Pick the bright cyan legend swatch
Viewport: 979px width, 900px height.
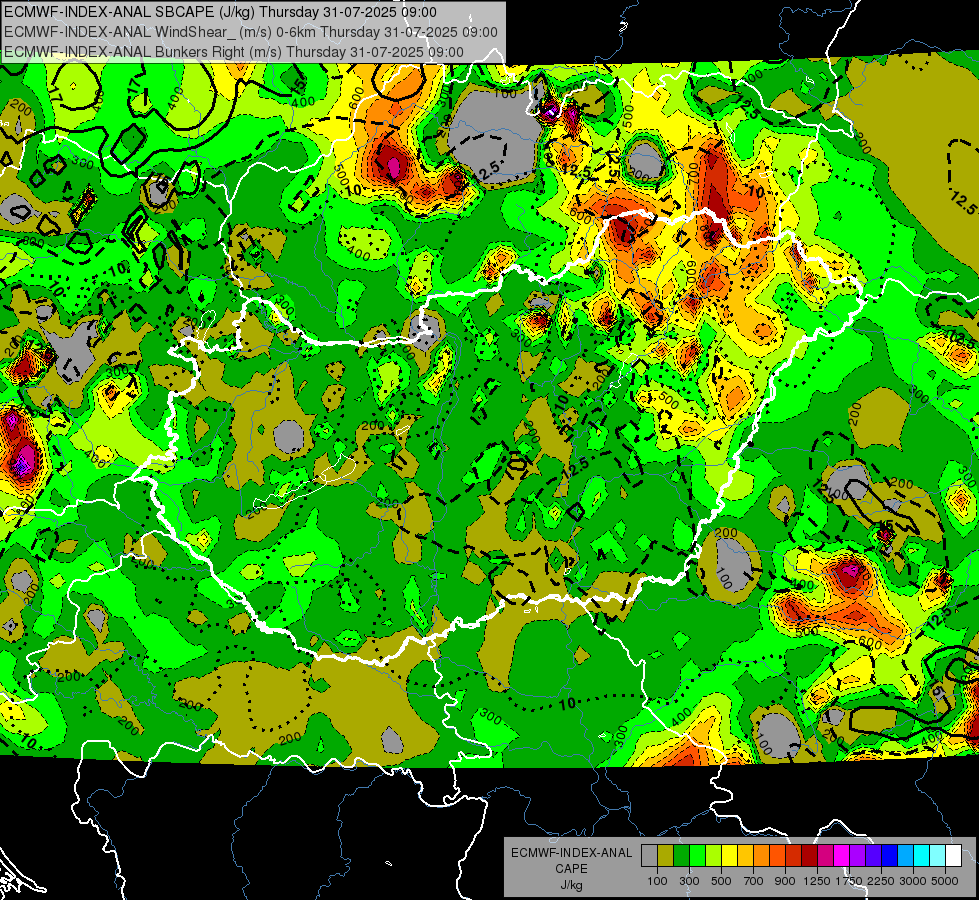[x=922, y=856]
